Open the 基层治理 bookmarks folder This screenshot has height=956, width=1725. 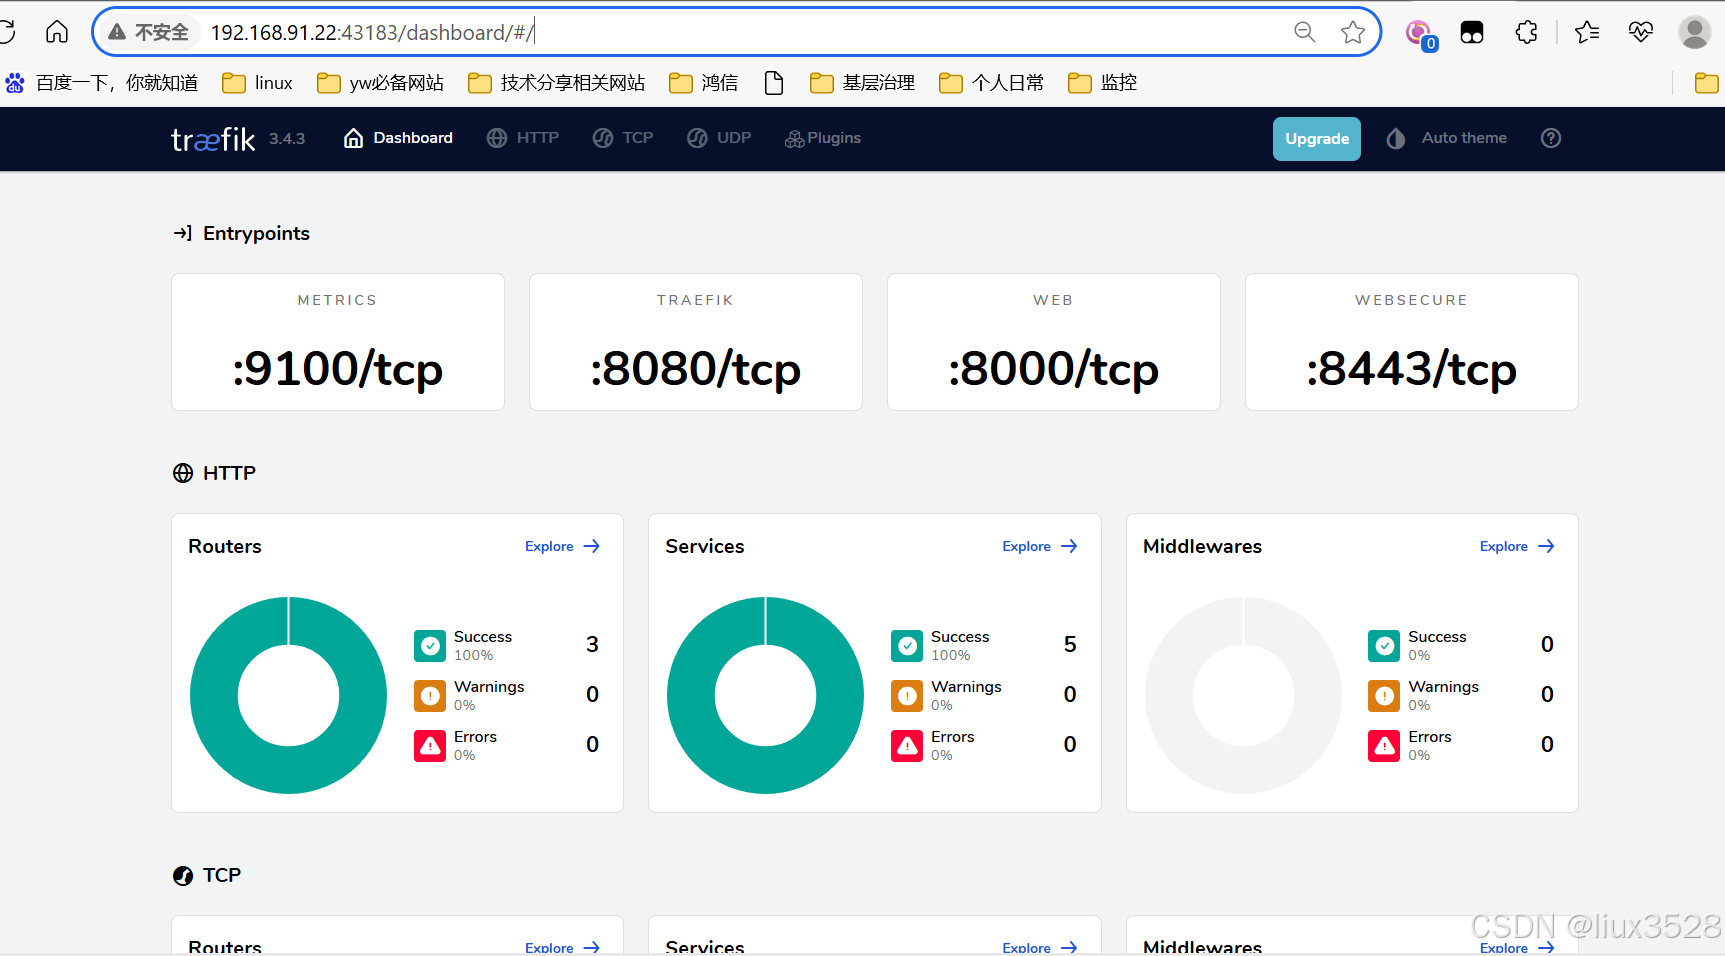pos(863,83)
